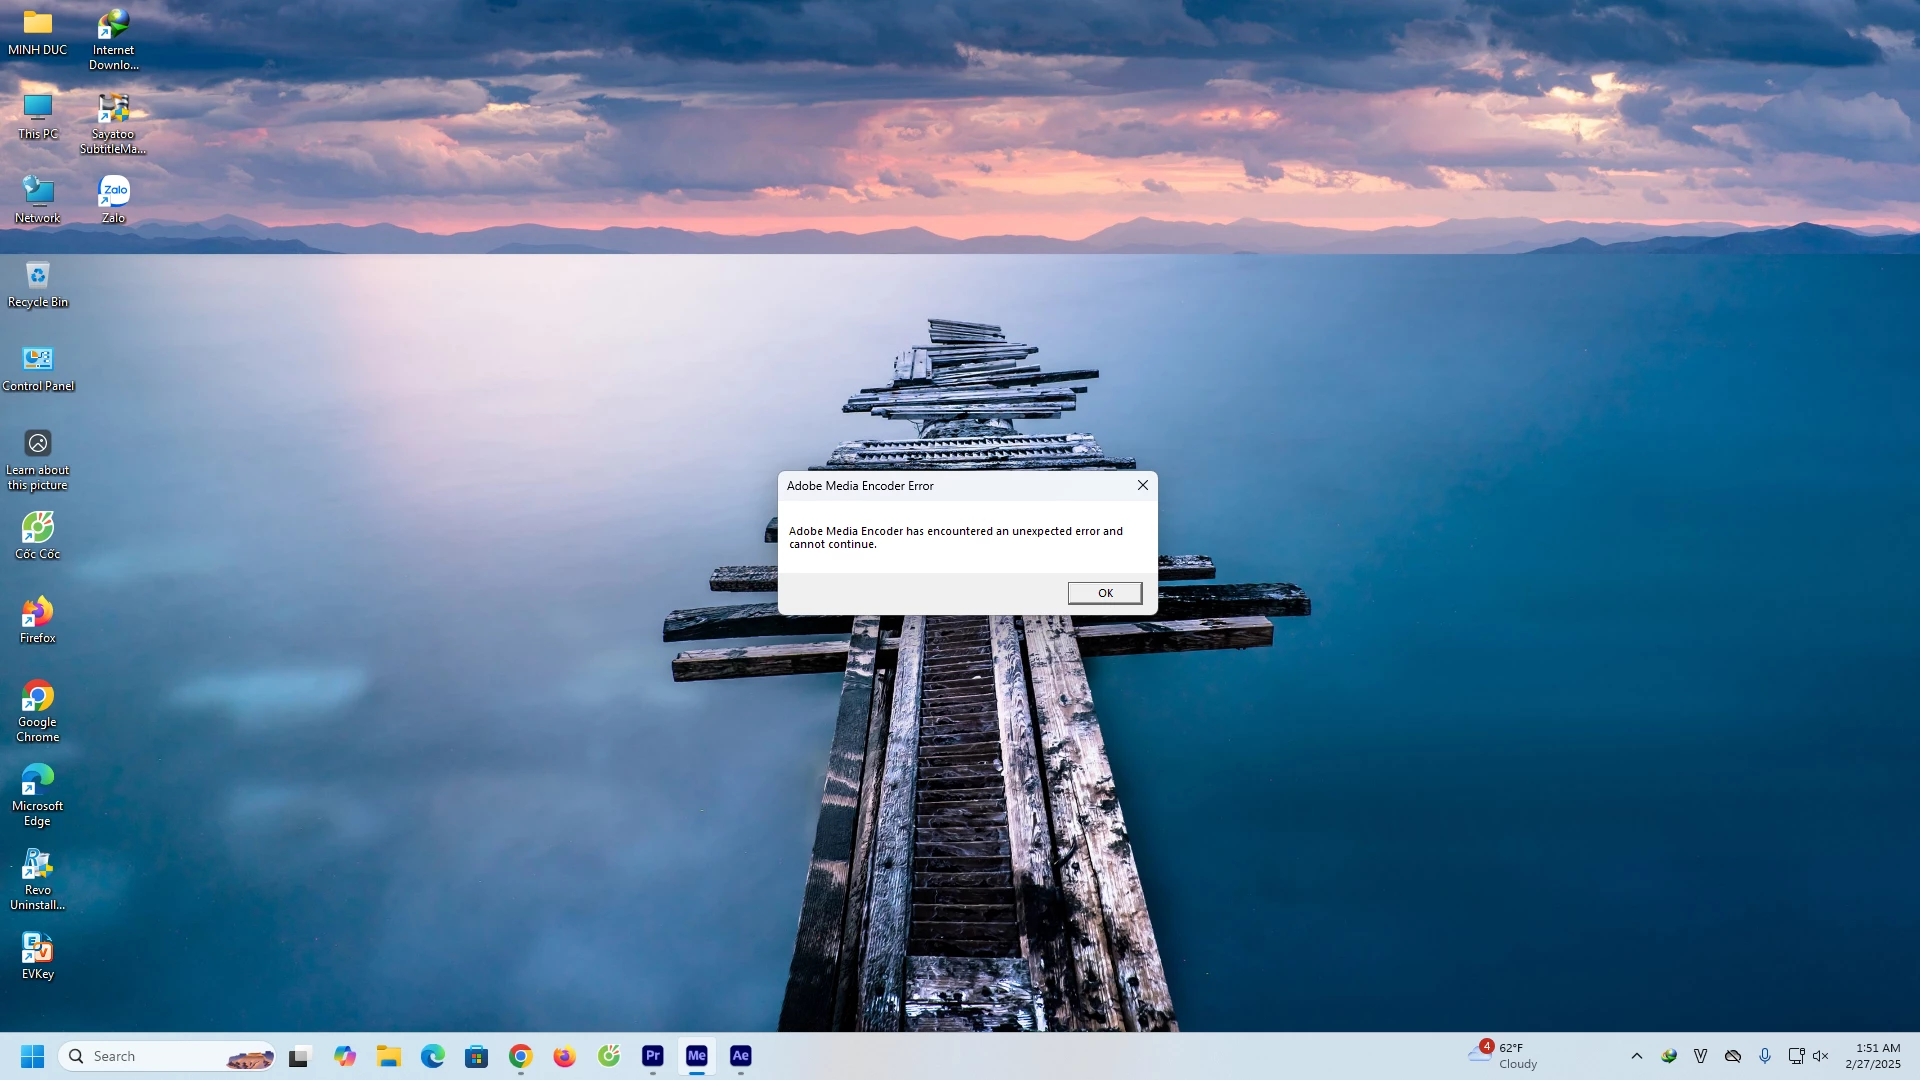1920x1080 pixels.
Task: Launch the Coc Coc browser from the taskbar
Action: (609, 1056)
